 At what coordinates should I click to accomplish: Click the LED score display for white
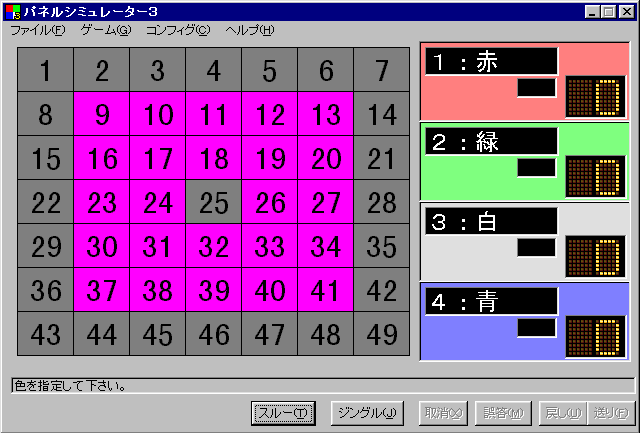(595, 257)
